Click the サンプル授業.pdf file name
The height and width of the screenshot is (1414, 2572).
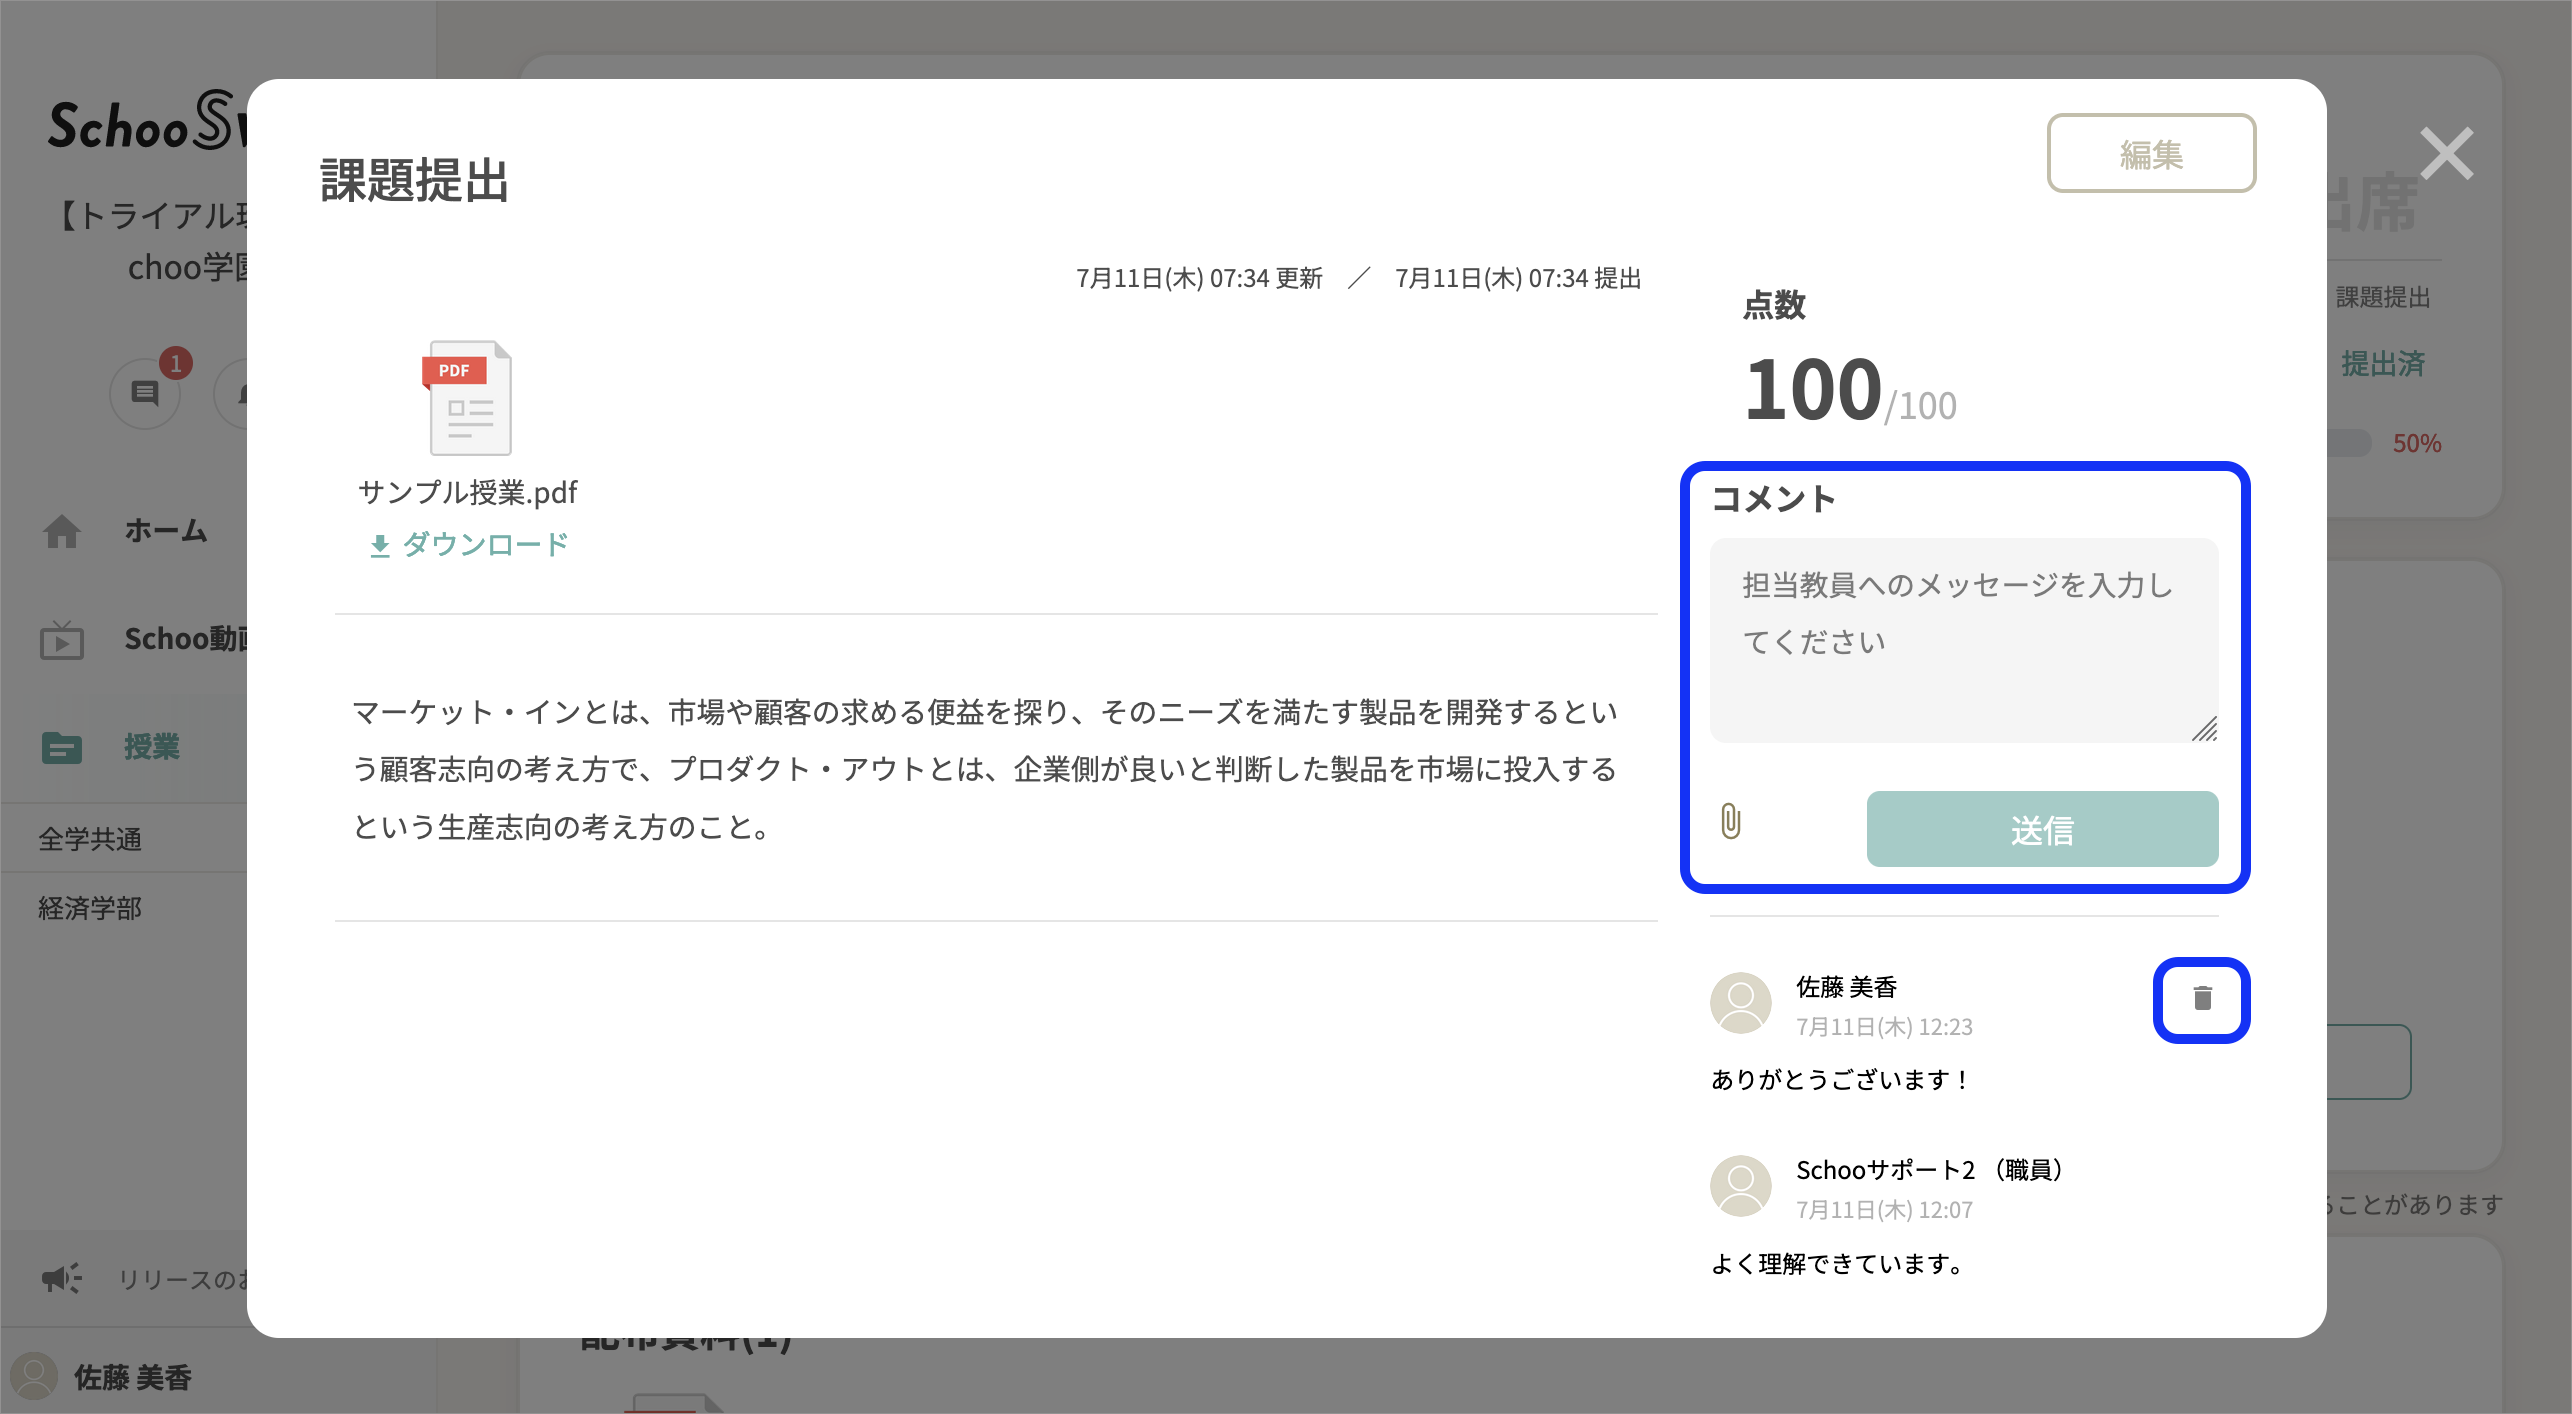[467, 492]
